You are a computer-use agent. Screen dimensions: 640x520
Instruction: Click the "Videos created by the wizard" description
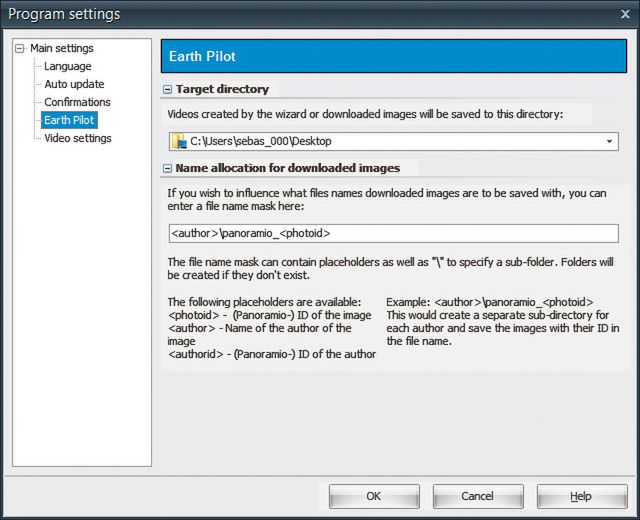tap(365, 114)
